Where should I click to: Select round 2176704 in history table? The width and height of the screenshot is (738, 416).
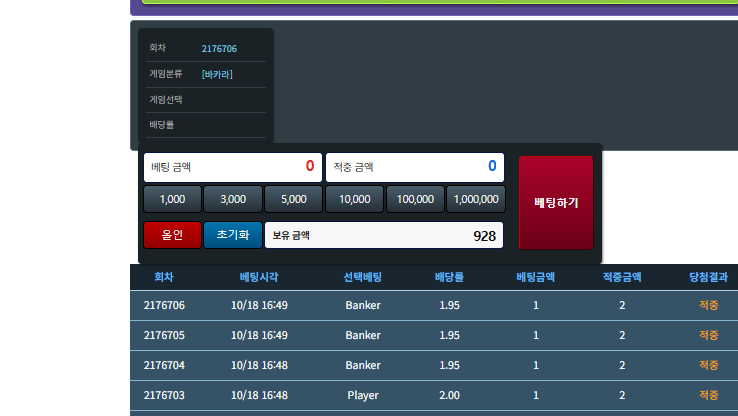(164, 365)
